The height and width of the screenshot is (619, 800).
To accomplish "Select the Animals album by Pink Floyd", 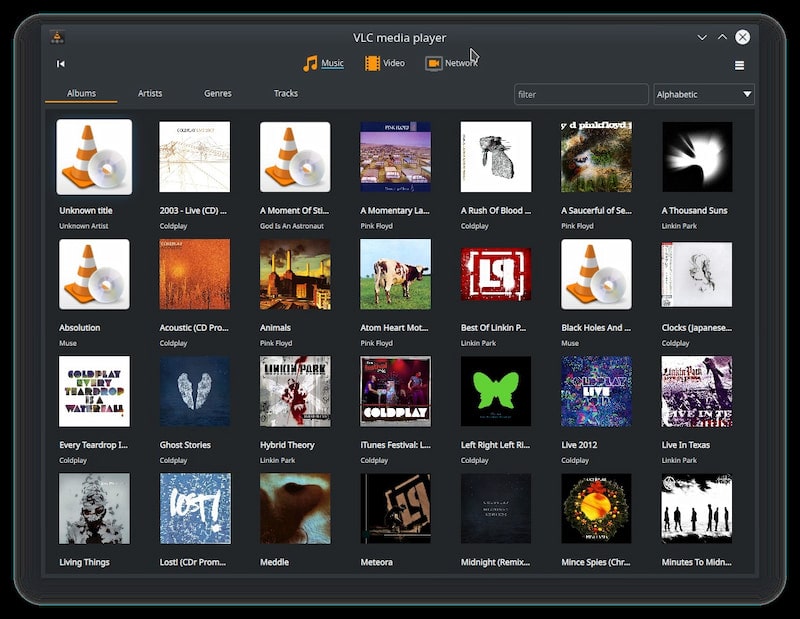I will [295, 273].
